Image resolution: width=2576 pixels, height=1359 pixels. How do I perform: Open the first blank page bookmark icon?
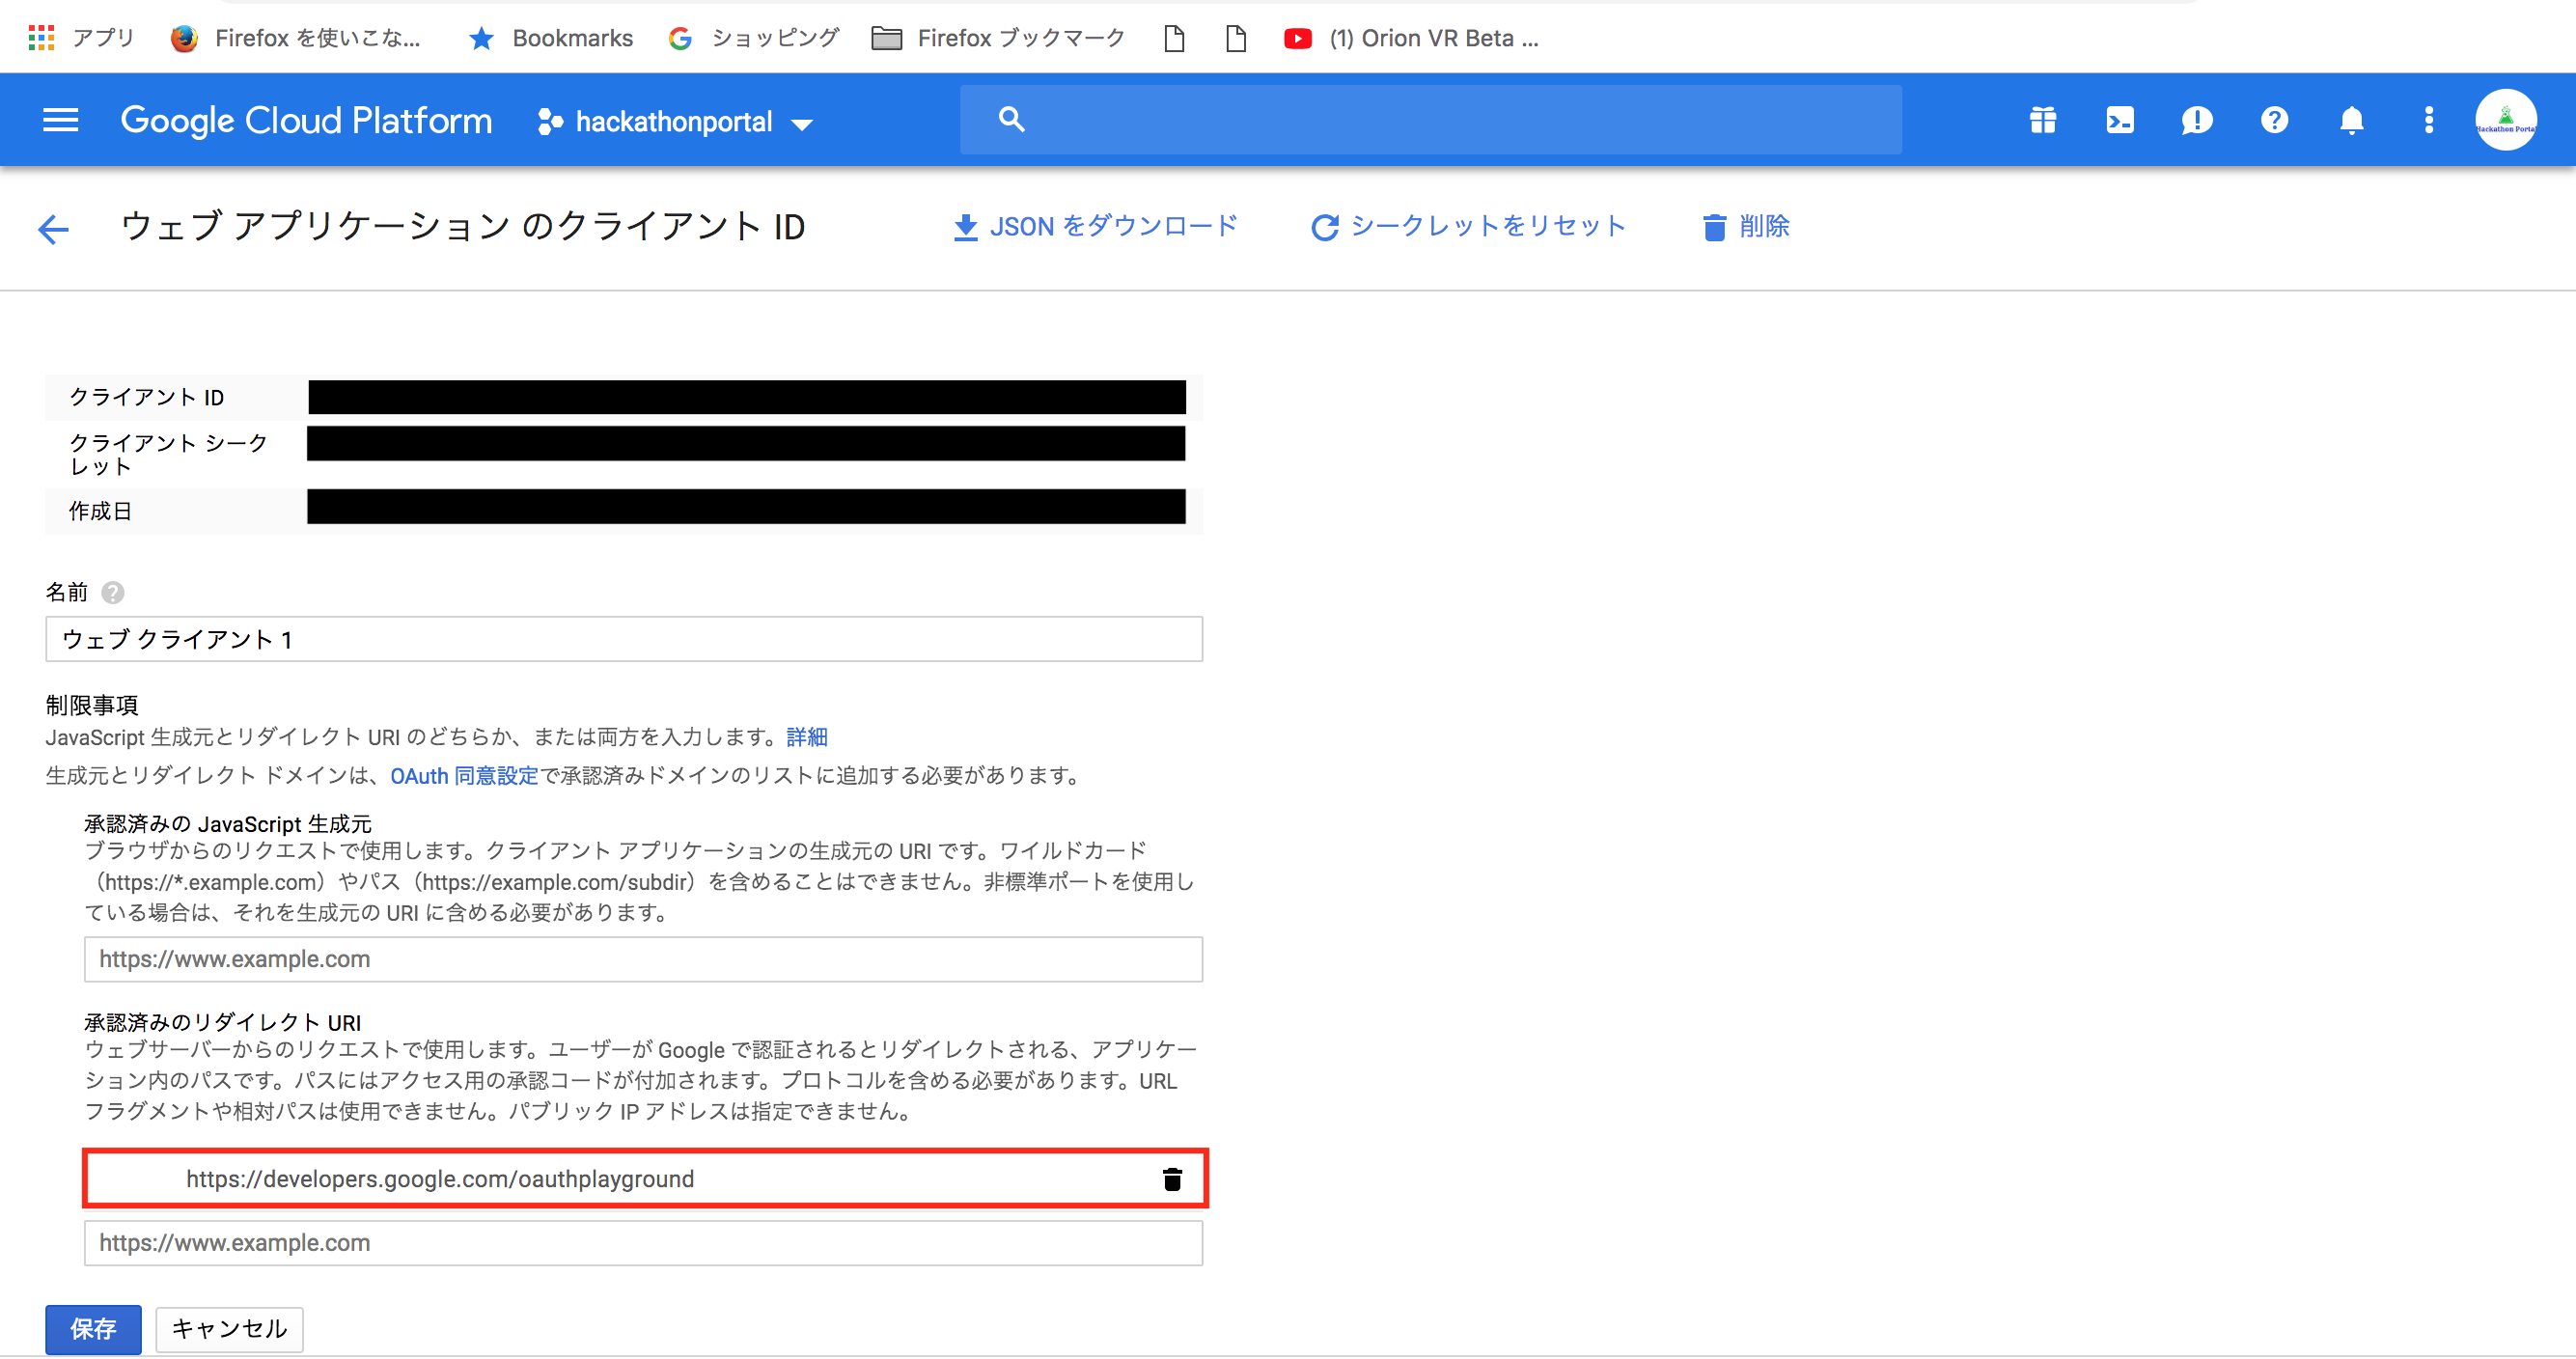coord(1174,38)
